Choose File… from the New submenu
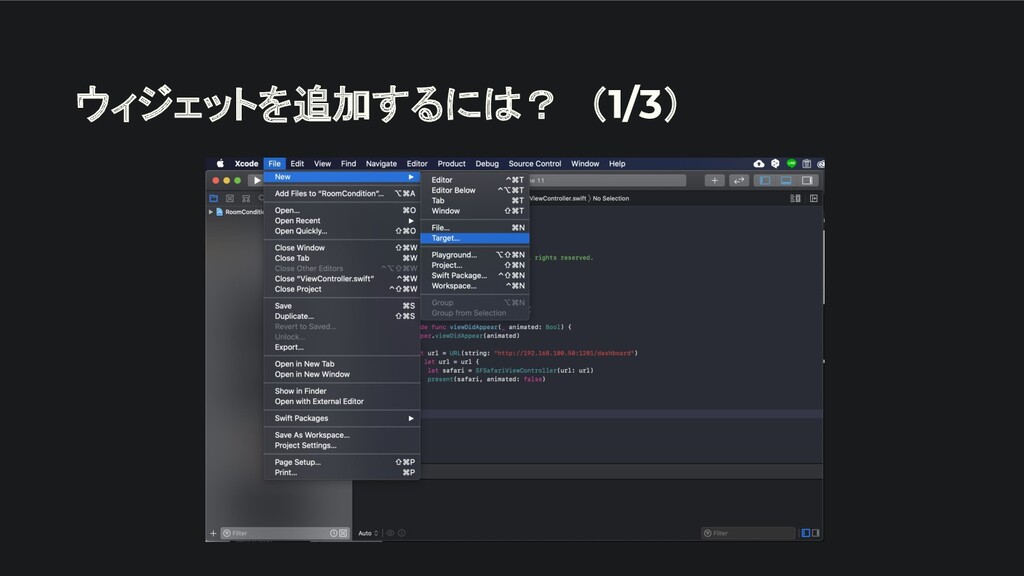The width and height of the screenshot is (1024, 576). click(475, 228)
